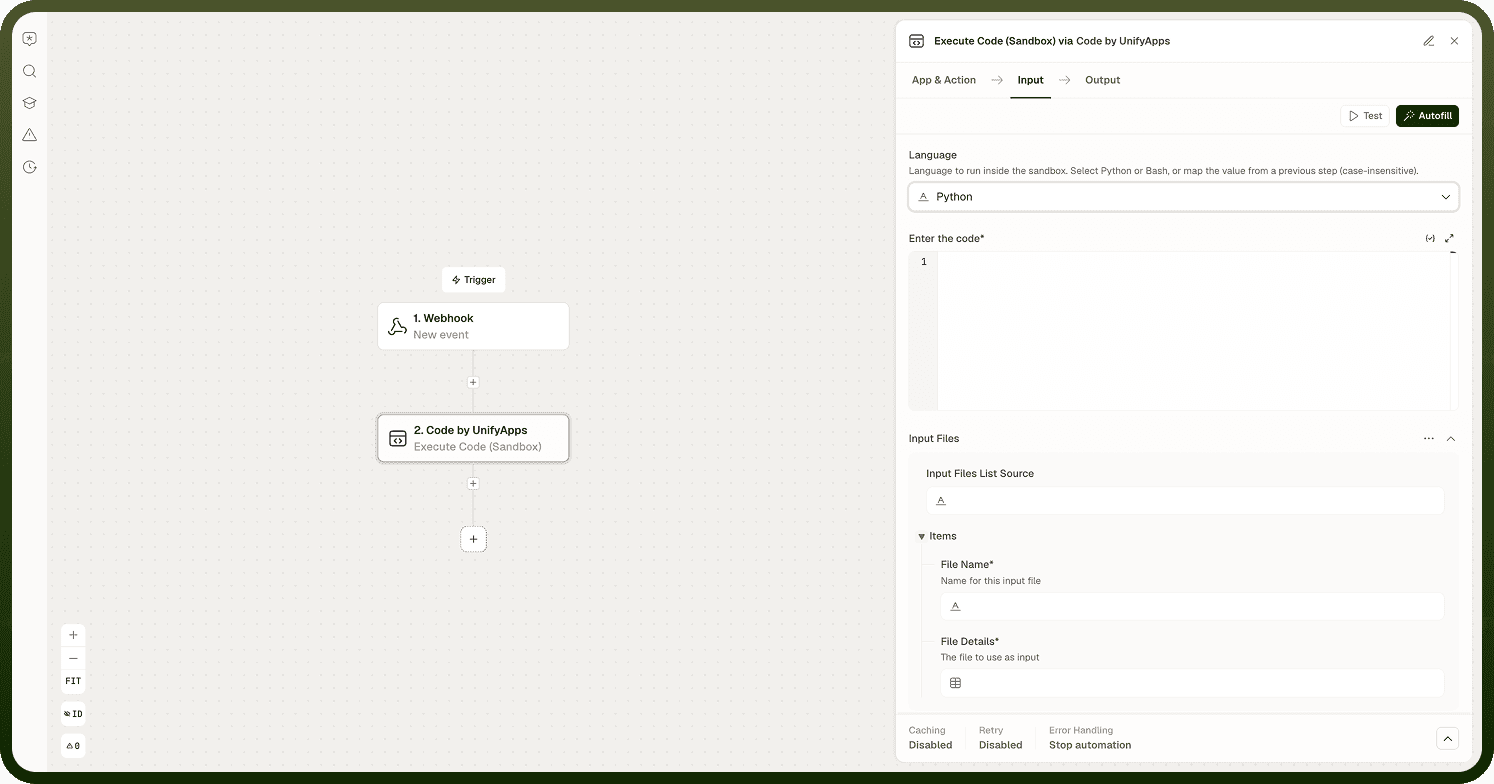Open the Input Files three-dot options menu

(x=1429, y=439)
